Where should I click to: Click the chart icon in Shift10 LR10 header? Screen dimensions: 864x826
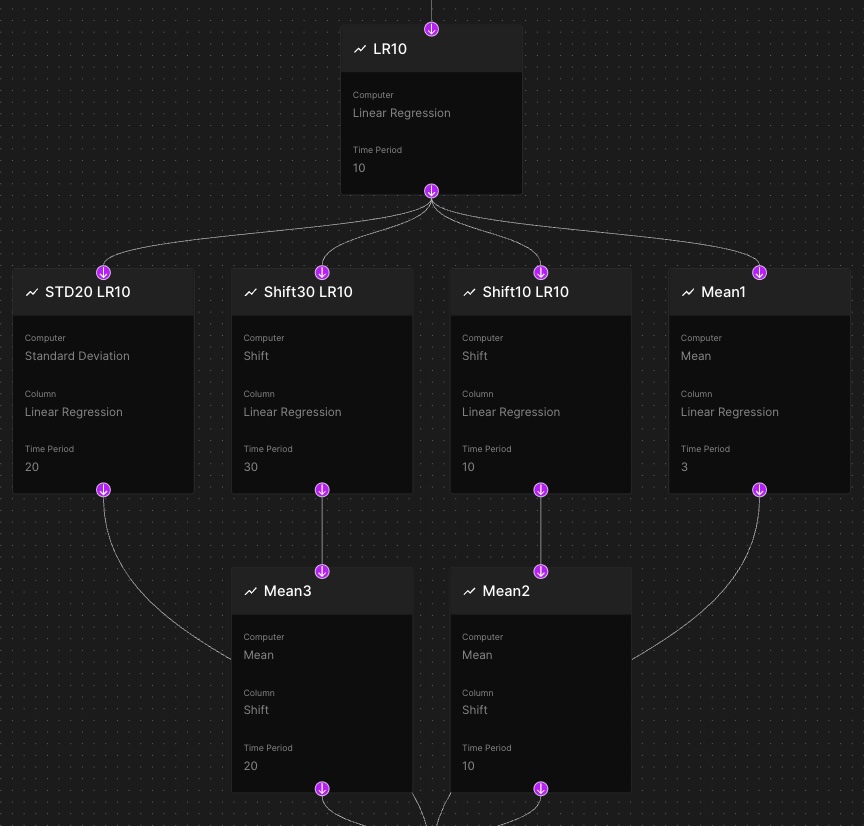click(x=469, y=292)
